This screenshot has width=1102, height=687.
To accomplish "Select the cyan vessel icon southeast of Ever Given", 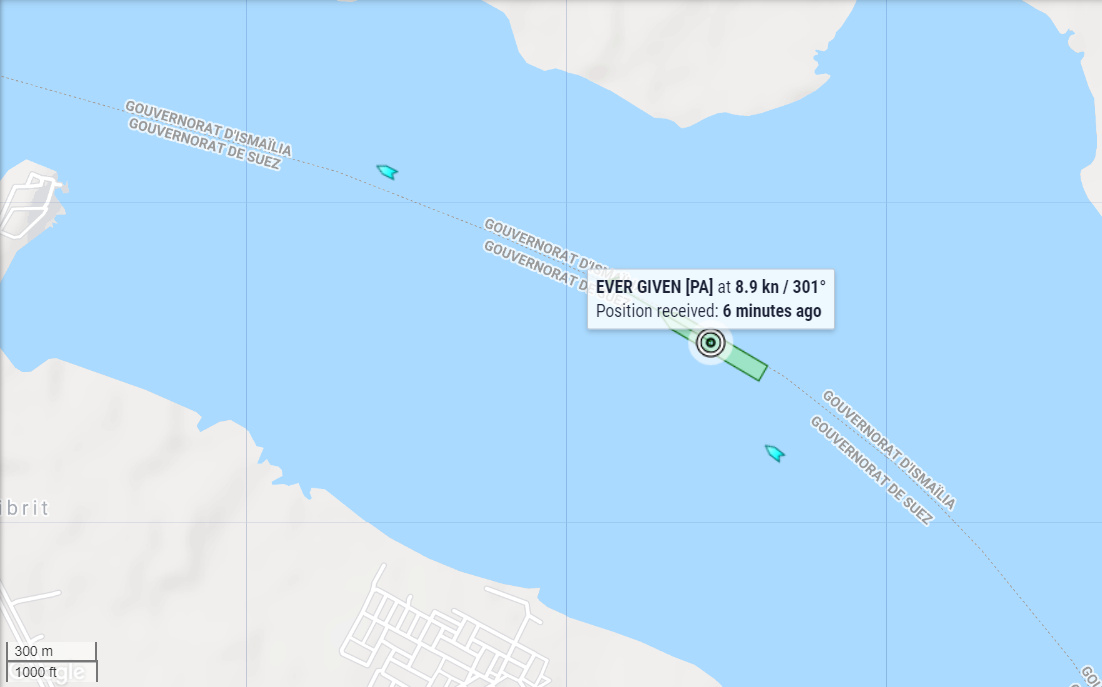I will (x=774, y=453).
